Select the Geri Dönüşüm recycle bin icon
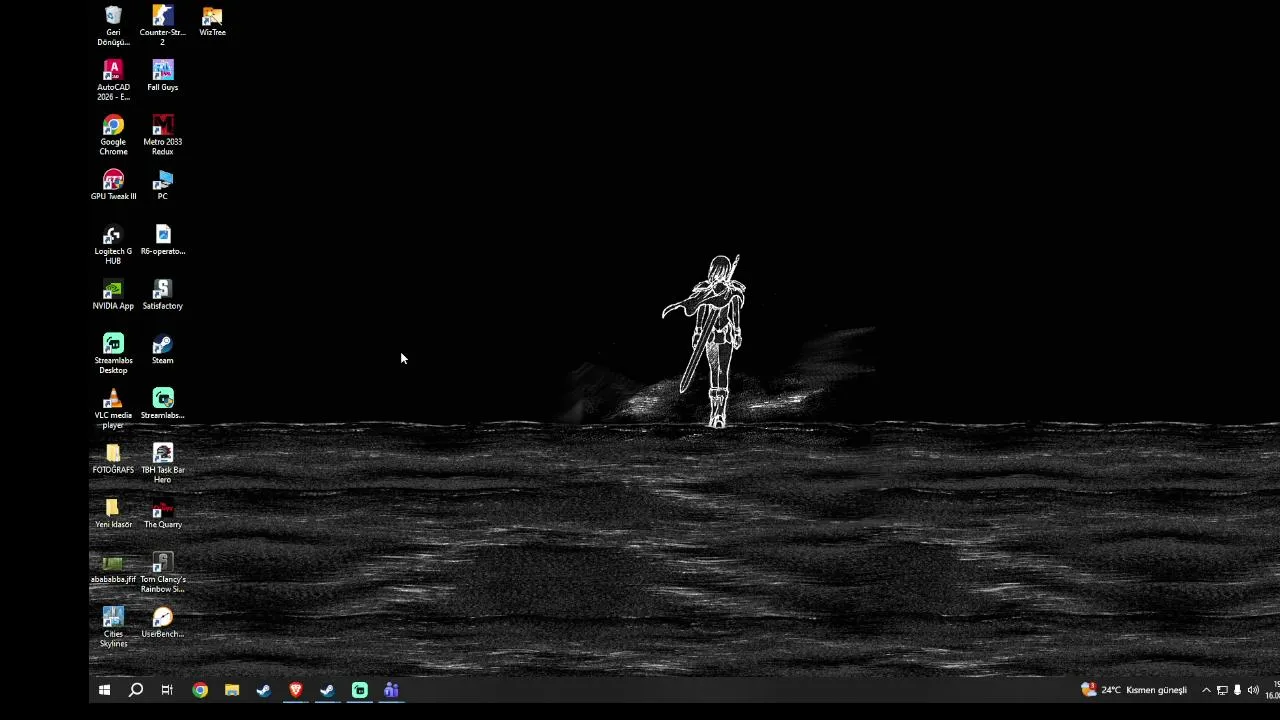This screenshot has width=1280, height=720. 113,25
